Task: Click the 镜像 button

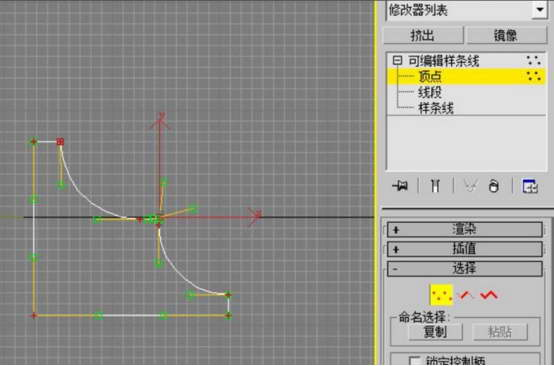Action: tap(507, 35)
